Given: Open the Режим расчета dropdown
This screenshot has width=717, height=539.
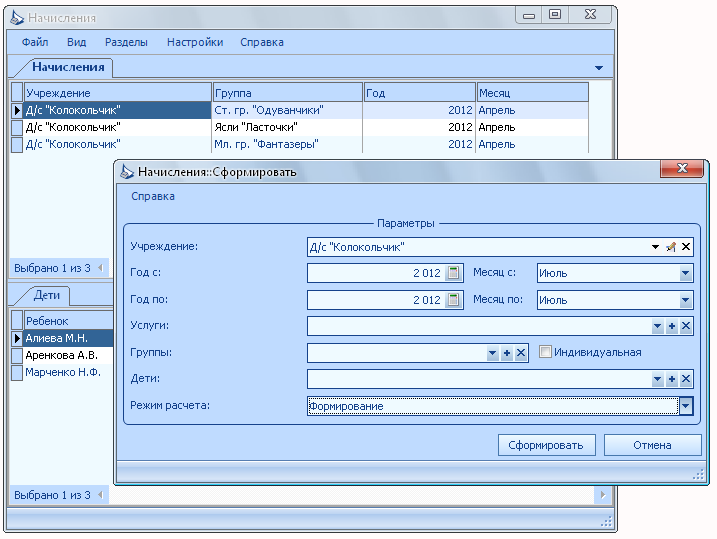Looking at the screenshot, I should coord(686,406).
